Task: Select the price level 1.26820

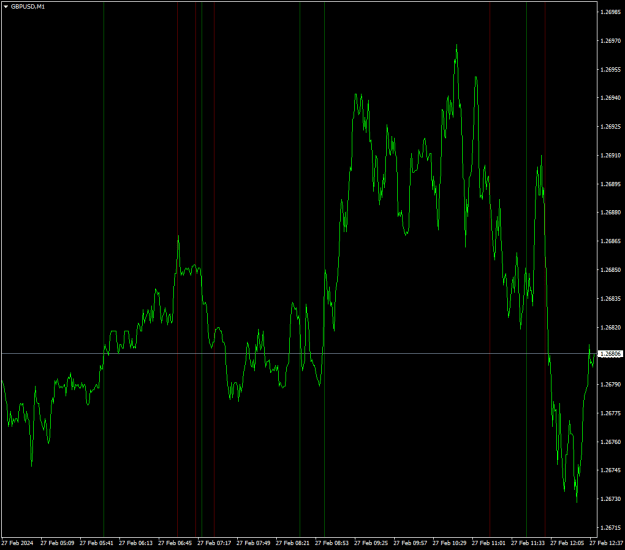Action: click(610, 327)
